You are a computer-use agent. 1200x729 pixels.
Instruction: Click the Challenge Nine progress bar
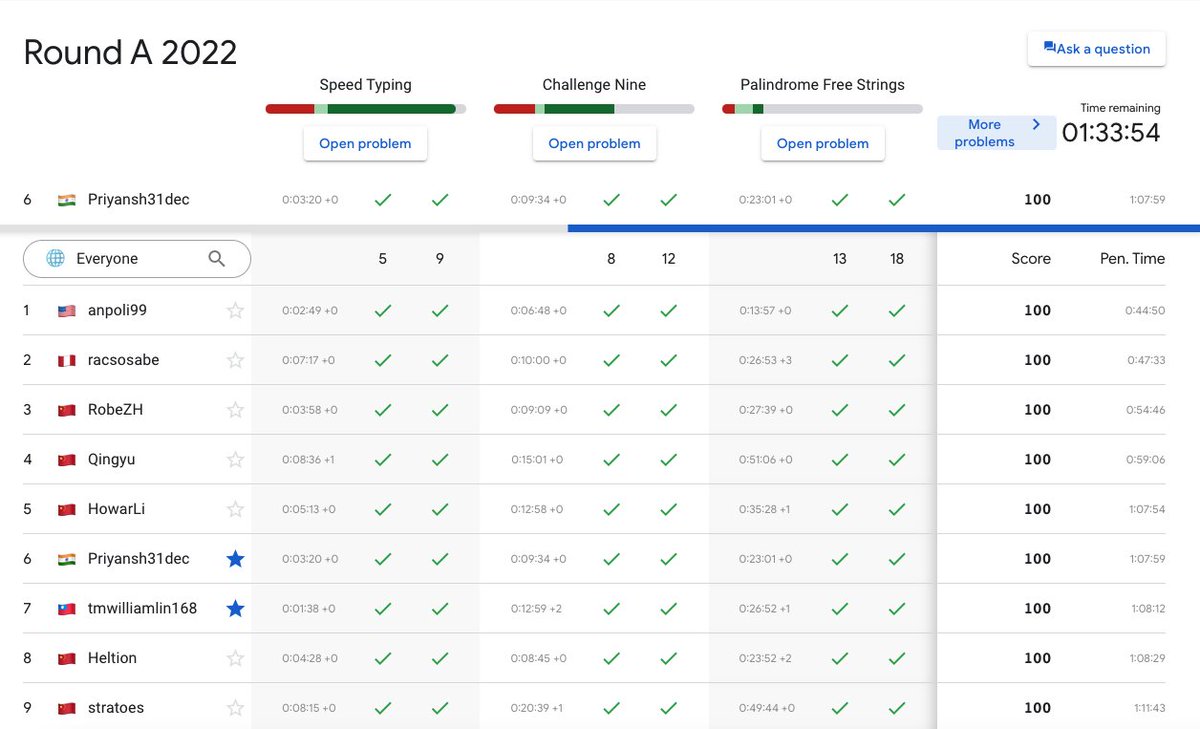tap(594, 109)
